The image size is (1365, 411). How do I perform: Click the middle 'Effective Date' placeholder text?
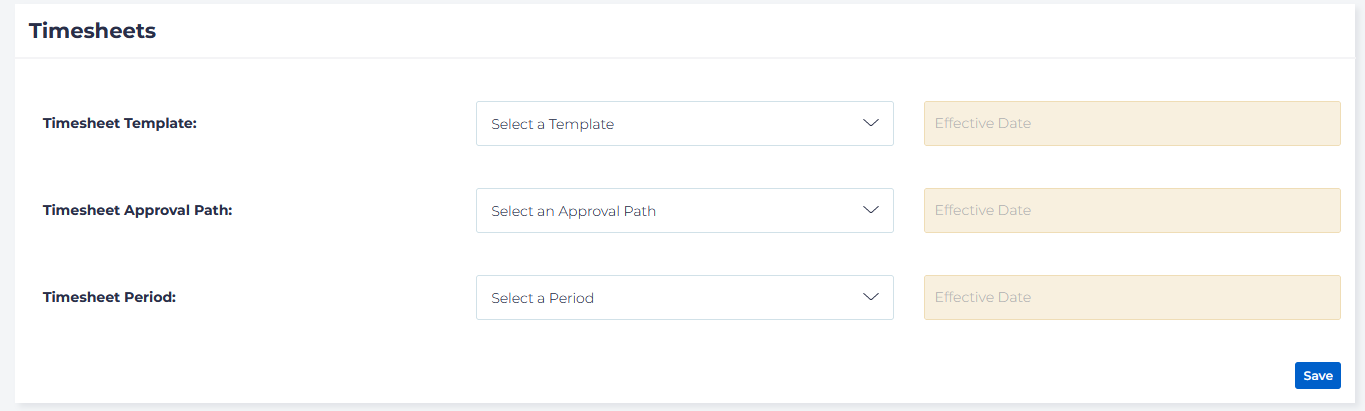click(982, 210)
